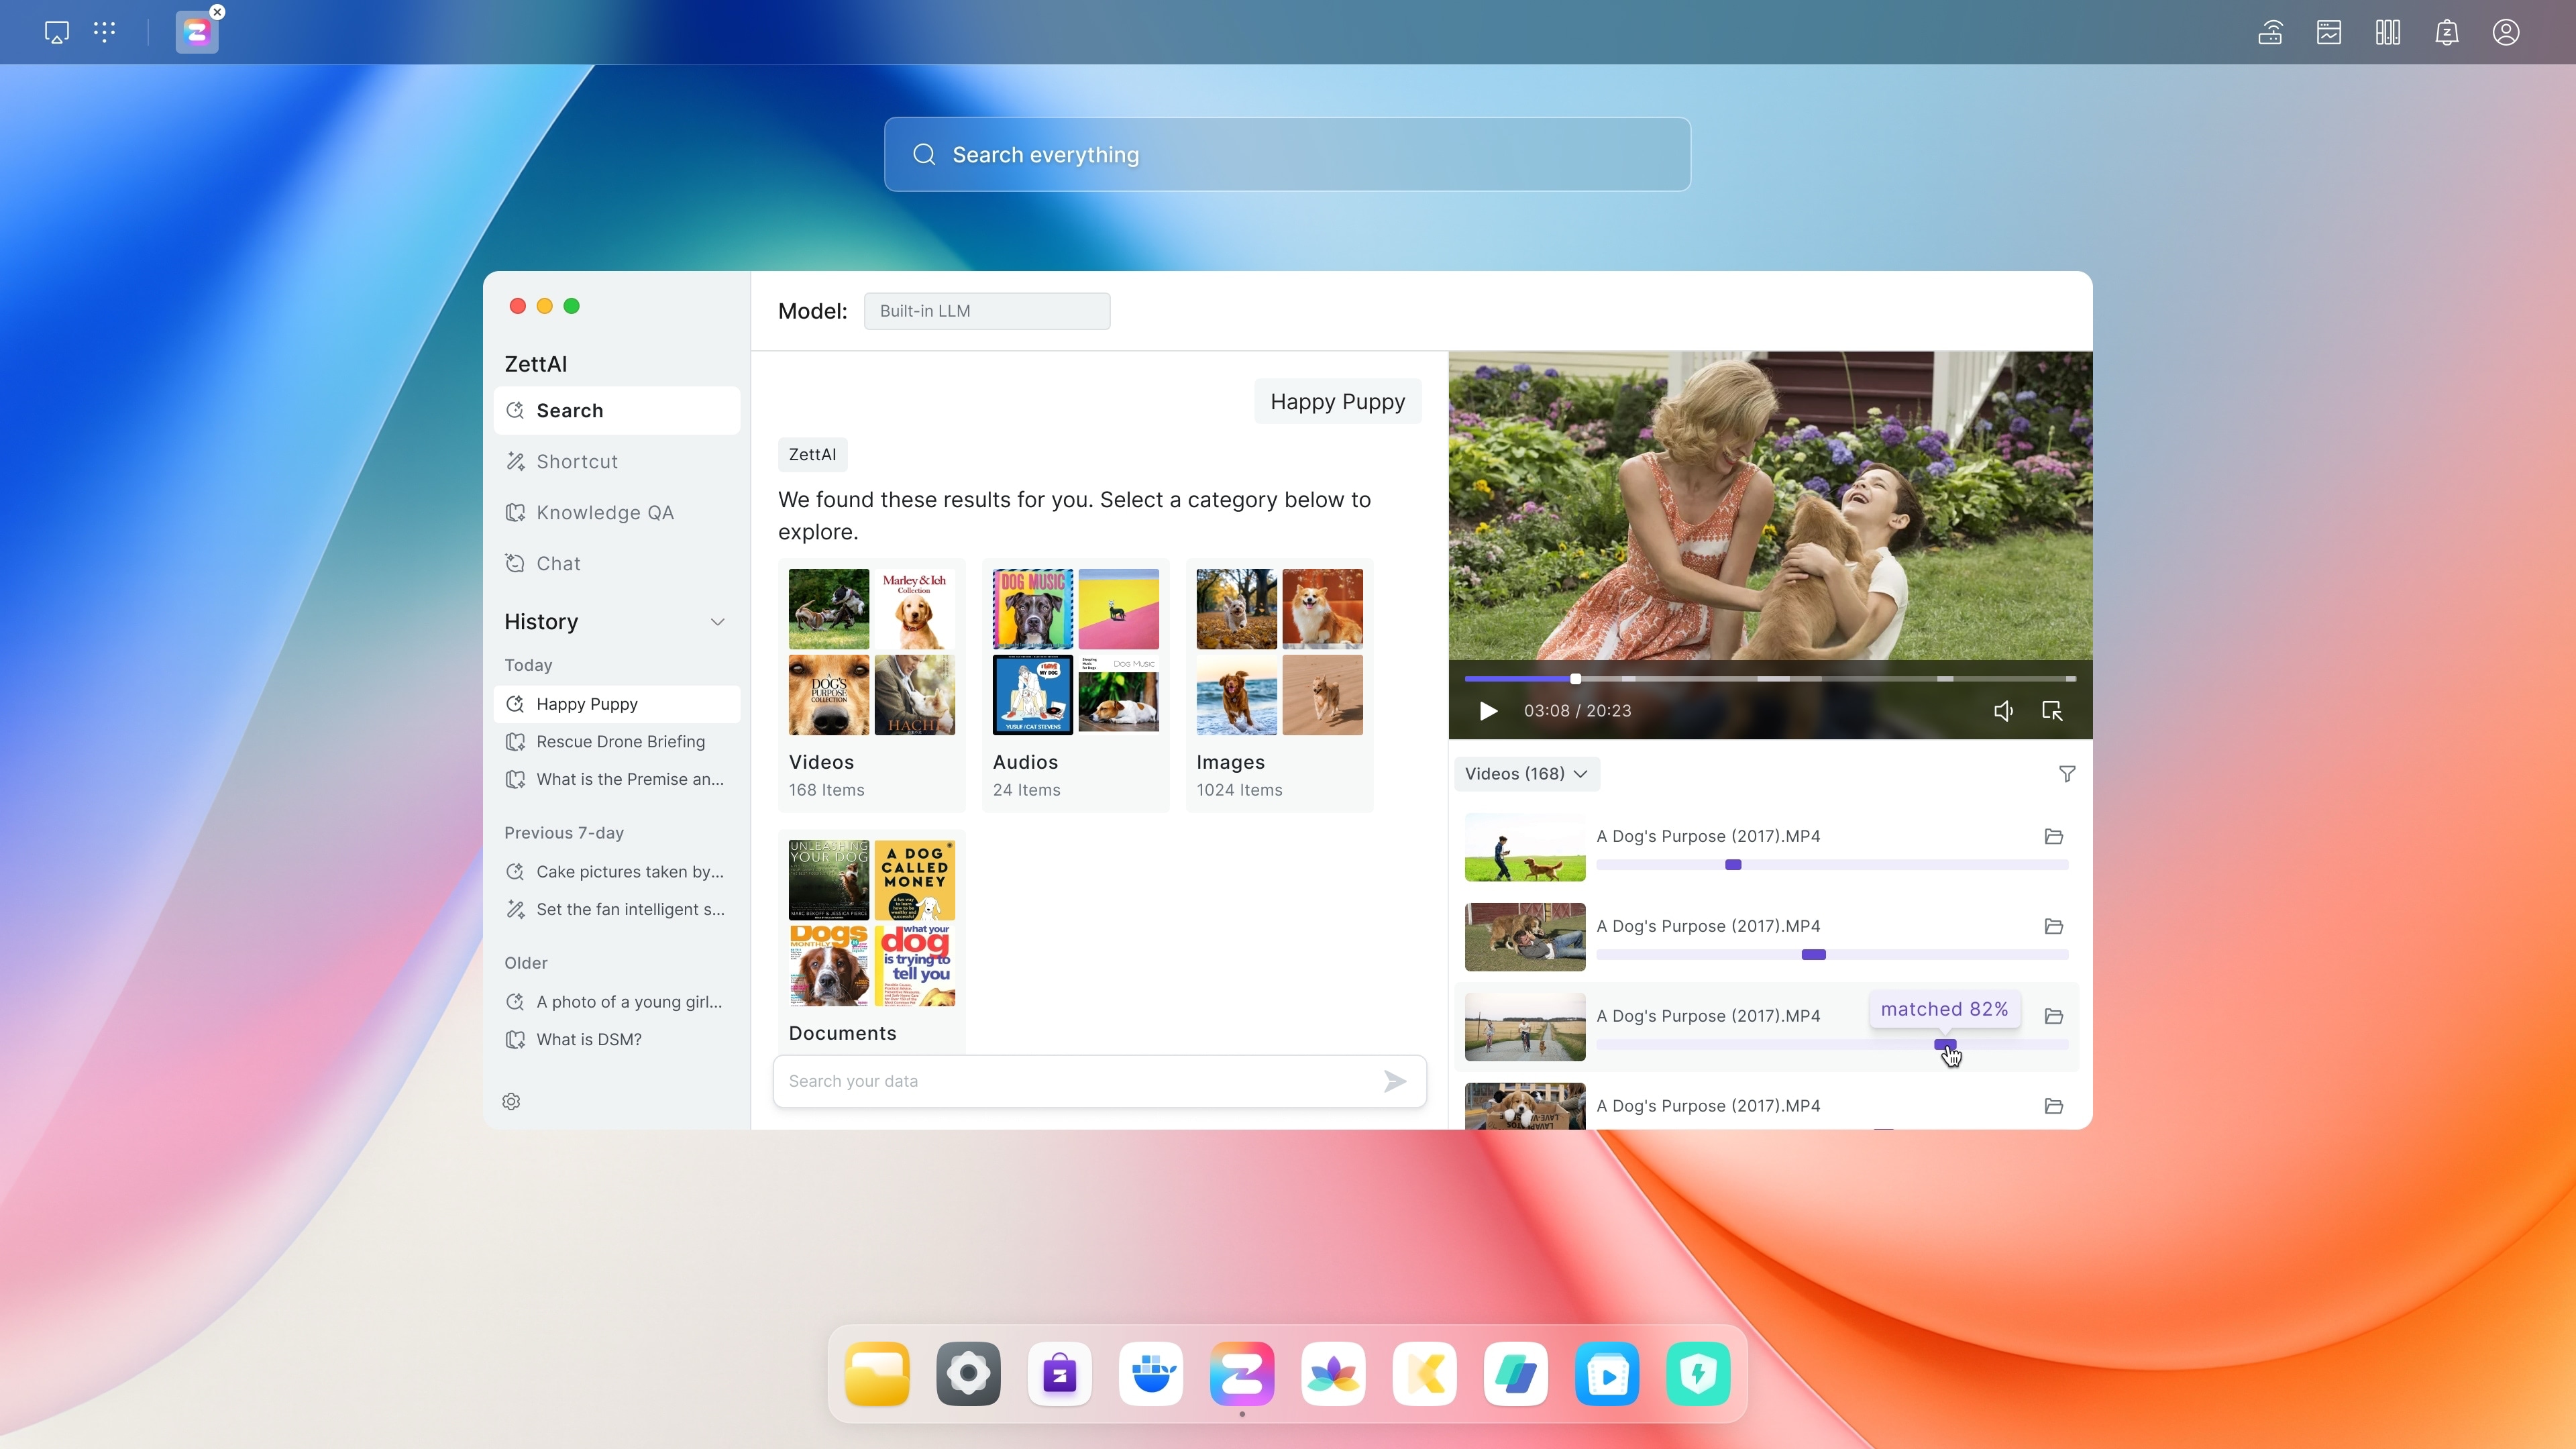This screenshot has width=2576, height=1449.
Task: Launch the Docker whale app in dock
Action: pos(1151,1374)
